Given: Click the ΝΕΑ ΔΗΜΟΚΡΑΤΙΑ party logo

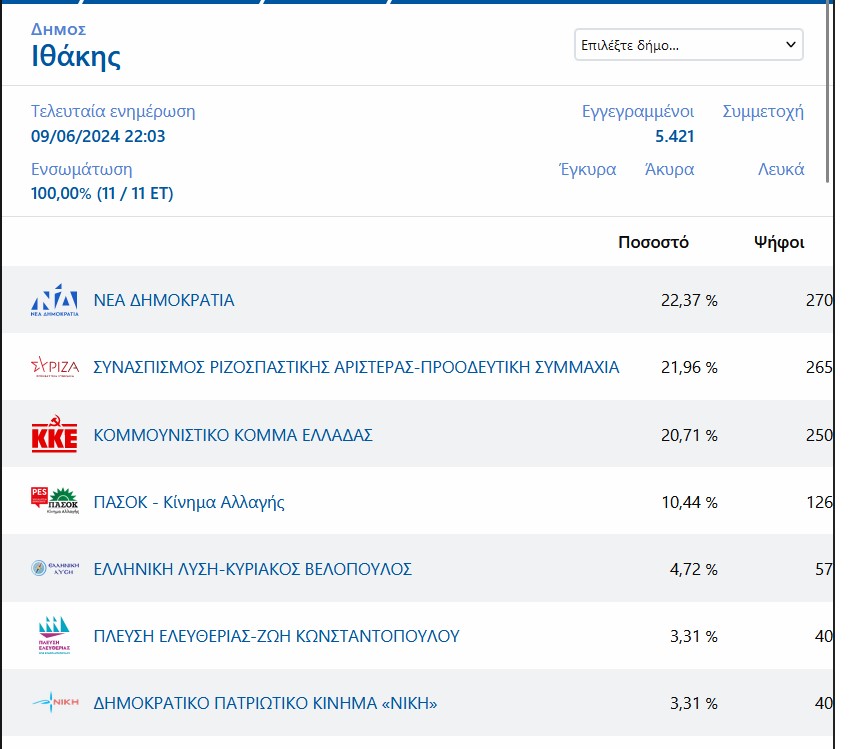Looking at the screenshot, I should (55, 300).
